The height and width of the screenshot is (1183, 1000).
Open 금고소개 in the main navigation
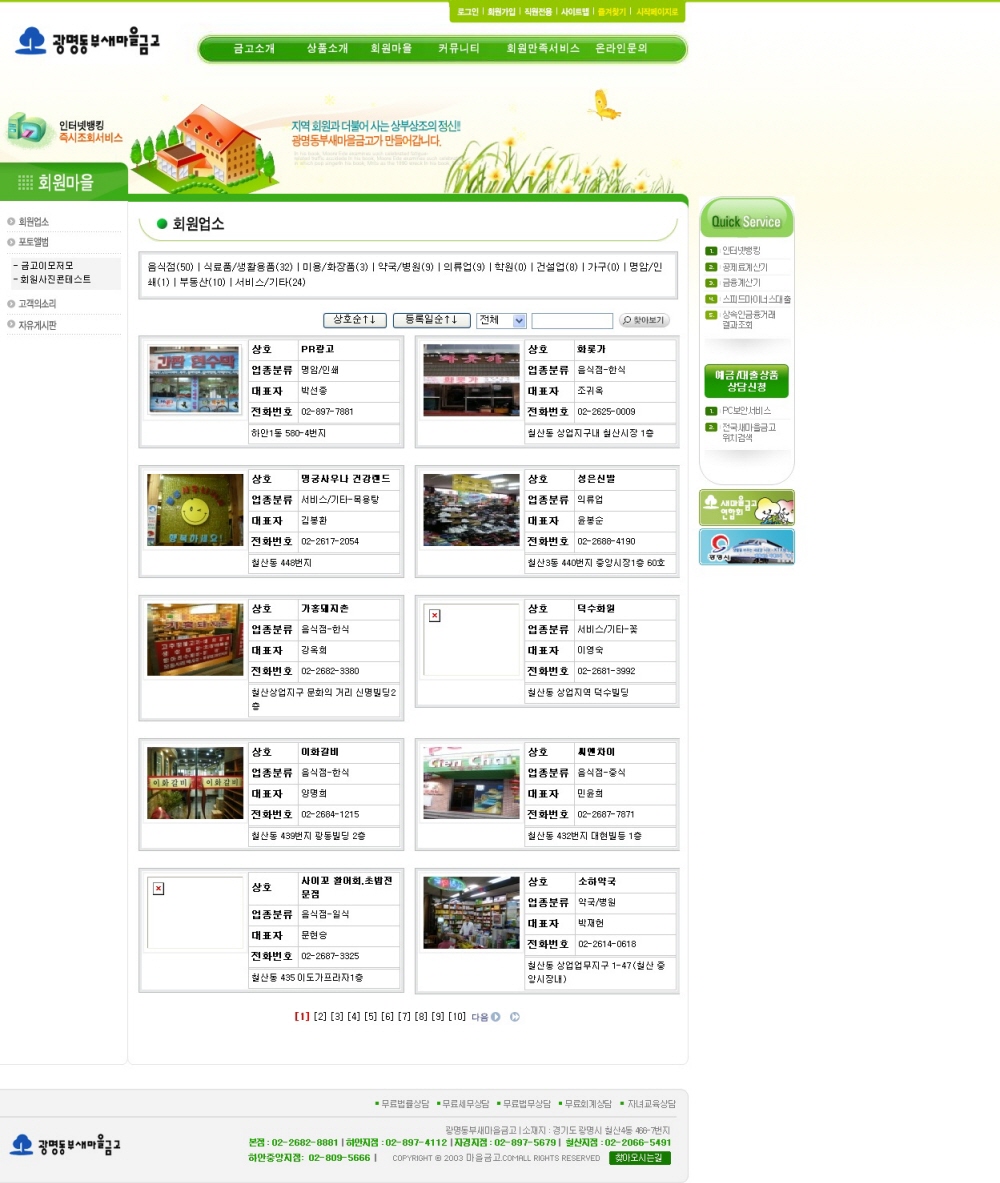tap(254, 48)
